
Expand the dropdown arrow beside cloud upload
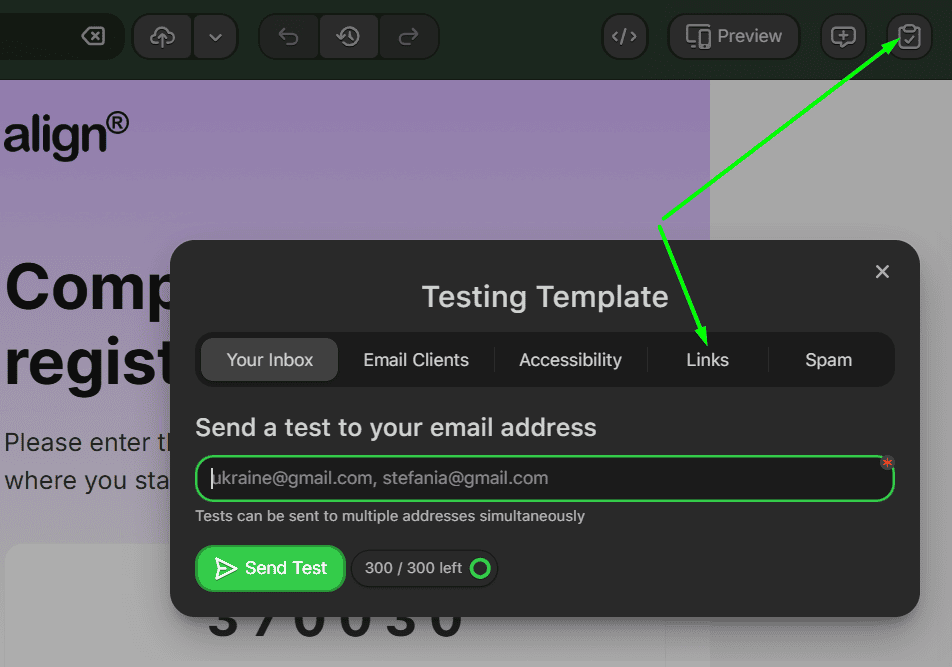215,37
